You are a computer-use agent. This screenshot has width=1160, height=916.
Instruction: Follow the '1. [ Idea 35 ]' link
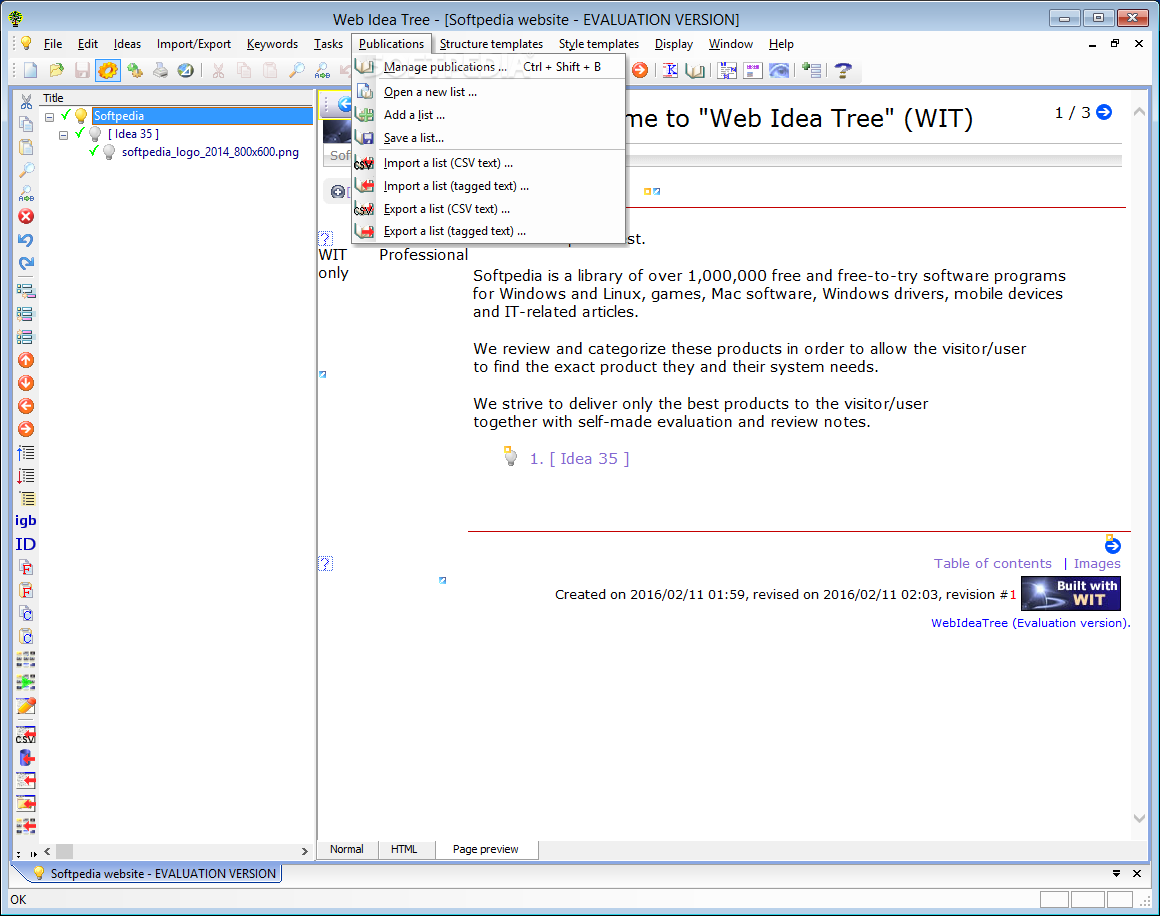[579, 459]
